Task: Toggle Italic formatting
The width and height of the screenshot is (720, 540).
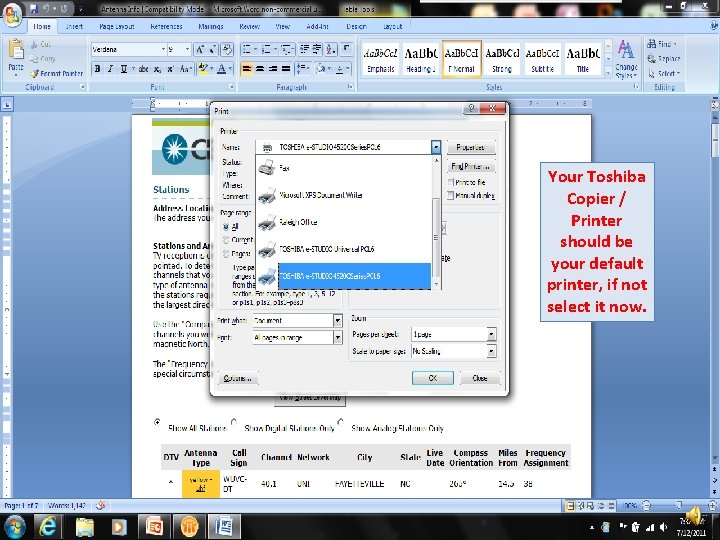Action: 110,69
